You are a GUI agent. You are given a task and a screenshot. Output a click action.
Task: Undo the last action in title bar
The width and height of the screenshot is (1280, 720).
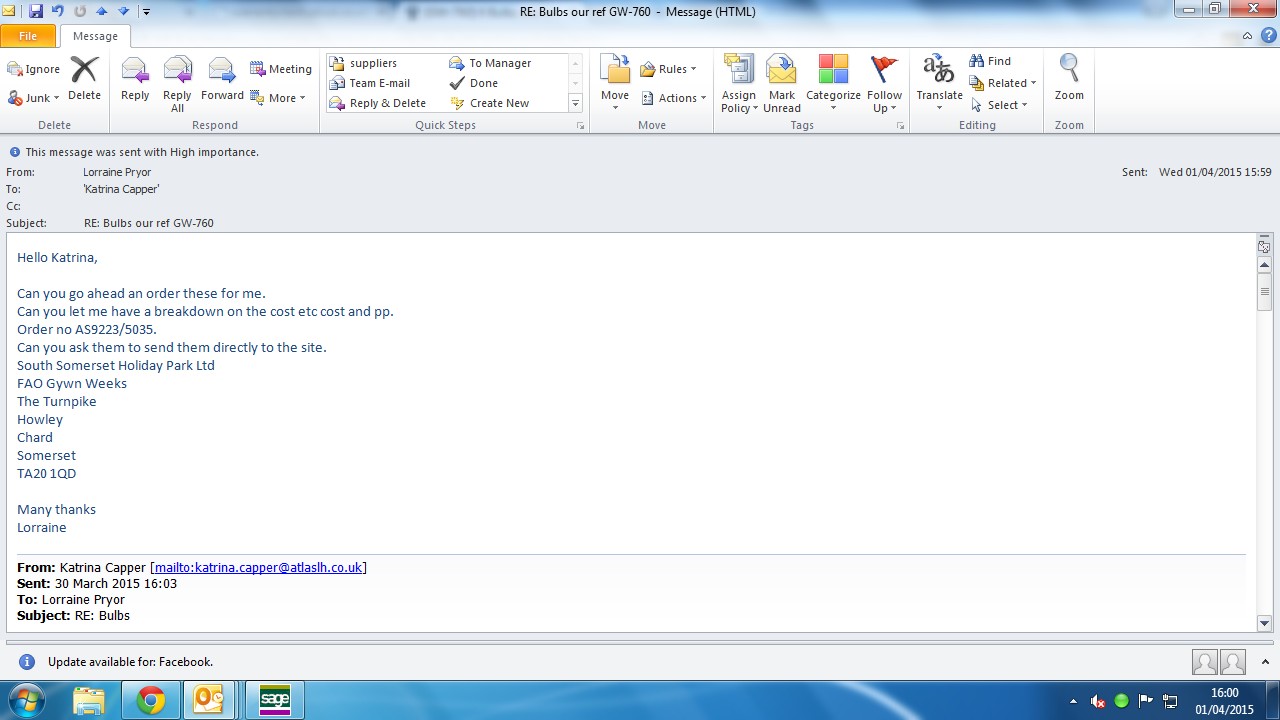[58, 11]
